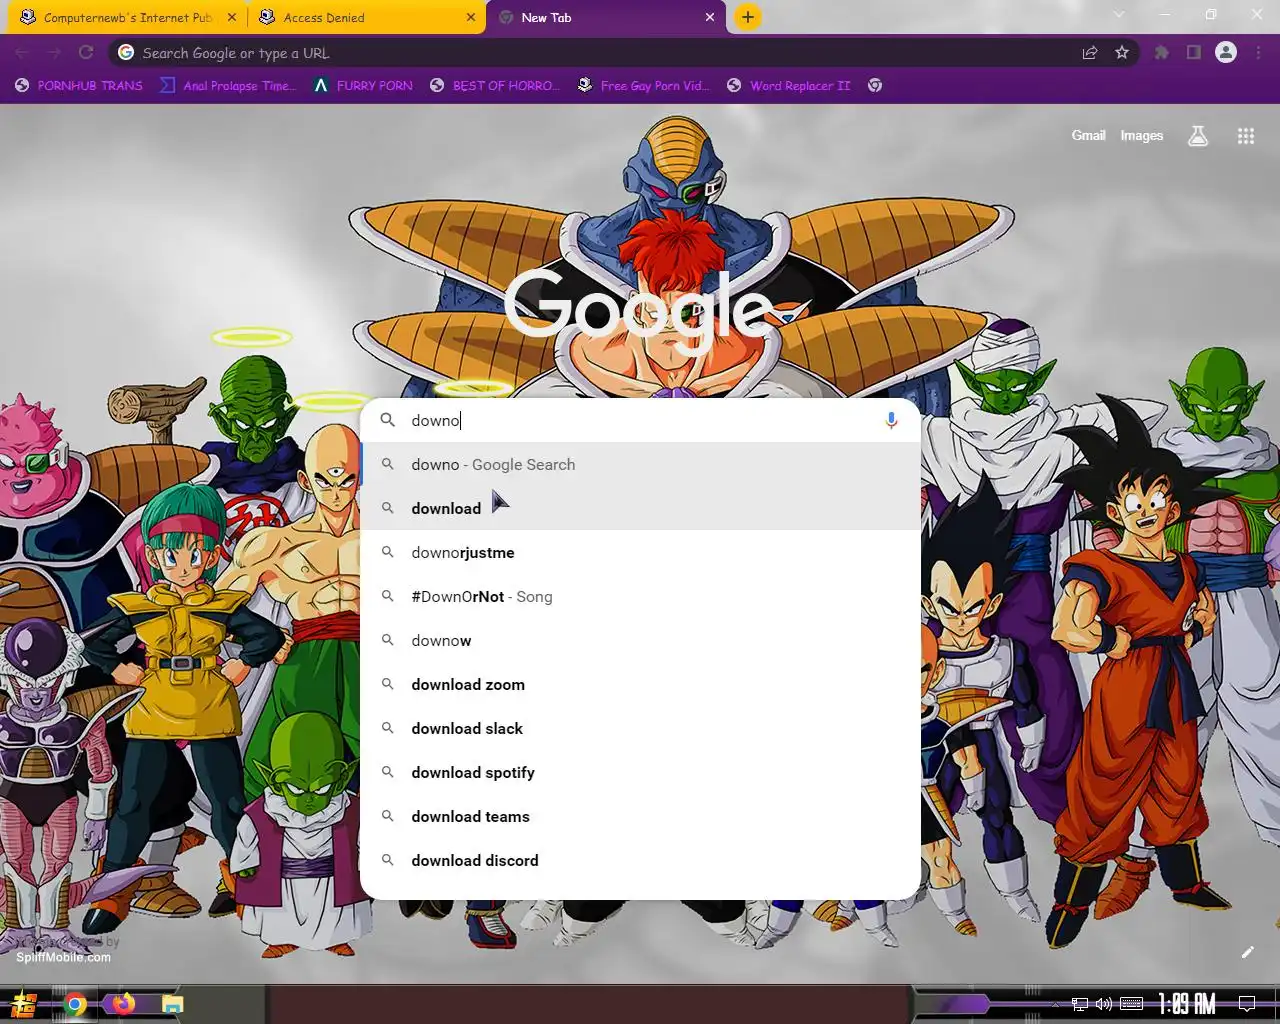Close the Access Denied tab
This screenshot has height=1024, width=1280.
471,17
